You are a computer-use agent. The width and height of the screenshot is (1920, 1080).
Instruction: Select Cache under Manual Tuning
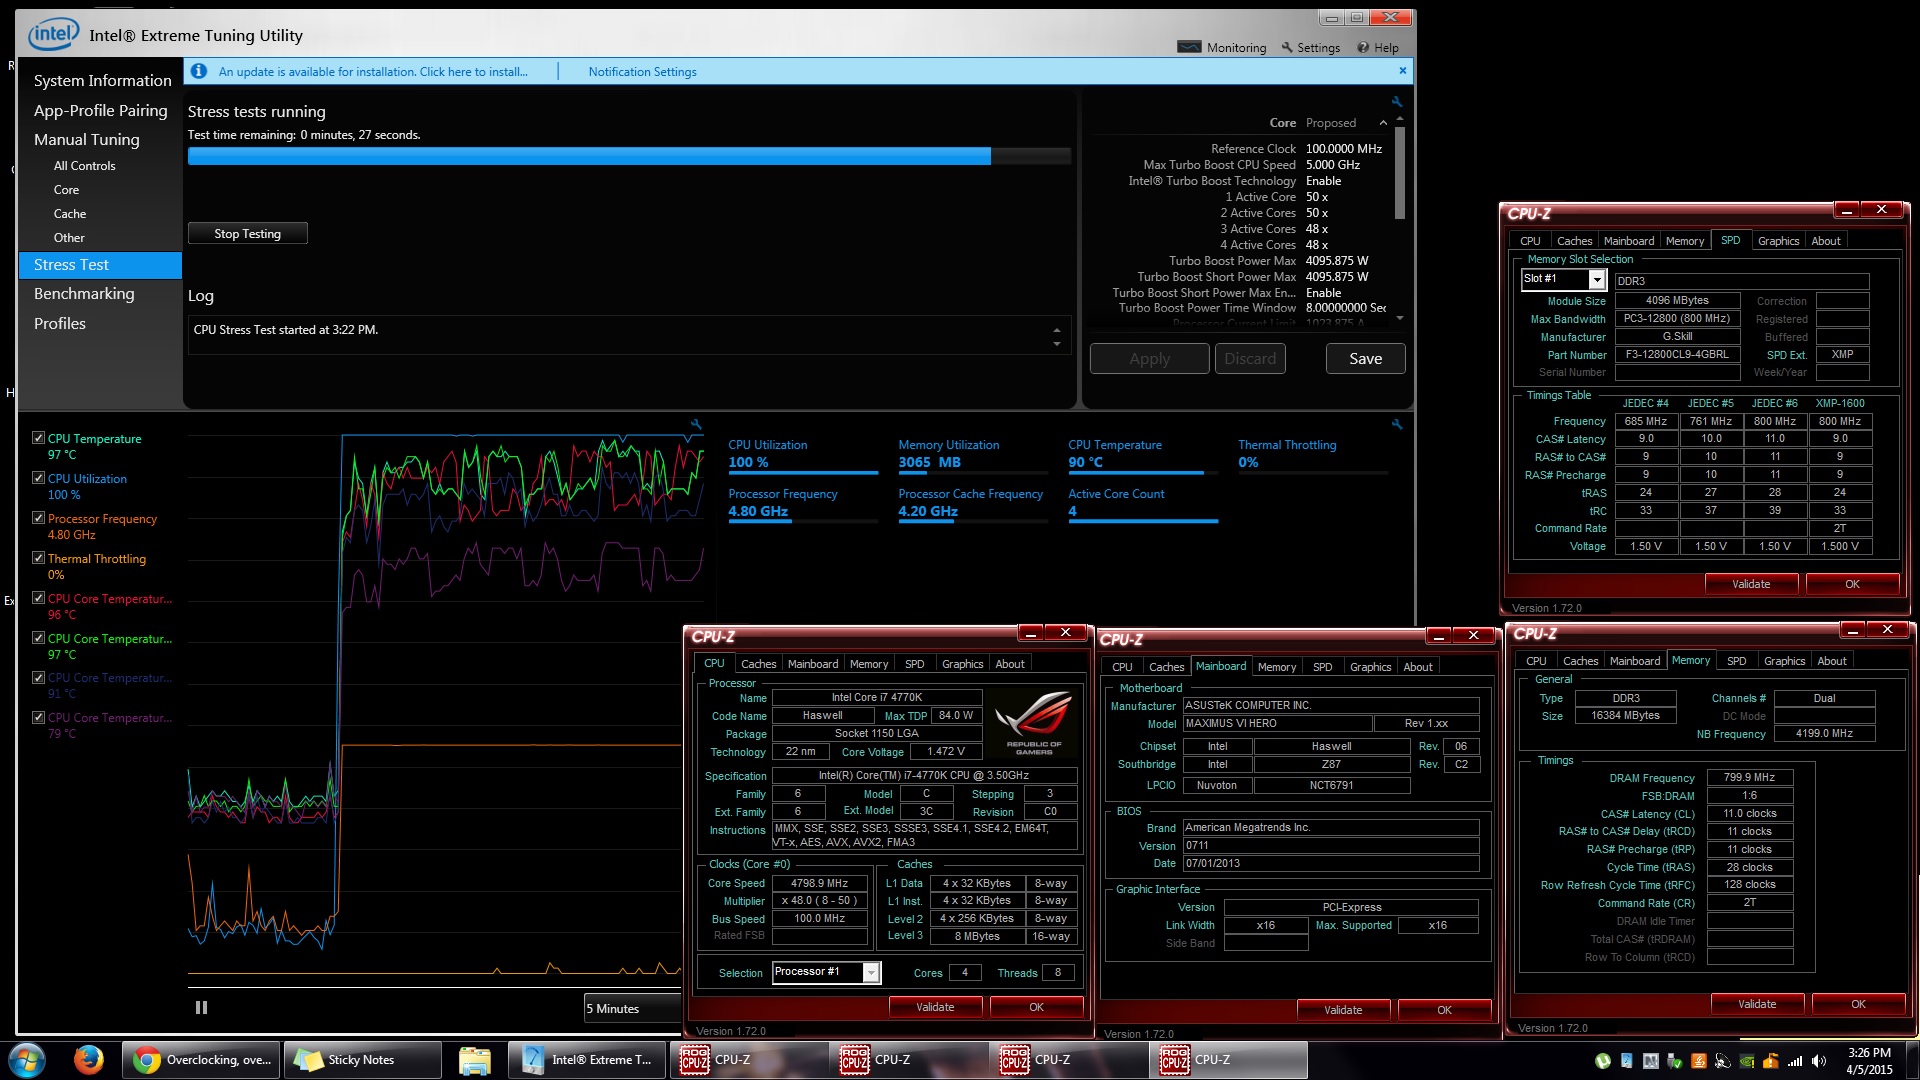click(69, 214)
